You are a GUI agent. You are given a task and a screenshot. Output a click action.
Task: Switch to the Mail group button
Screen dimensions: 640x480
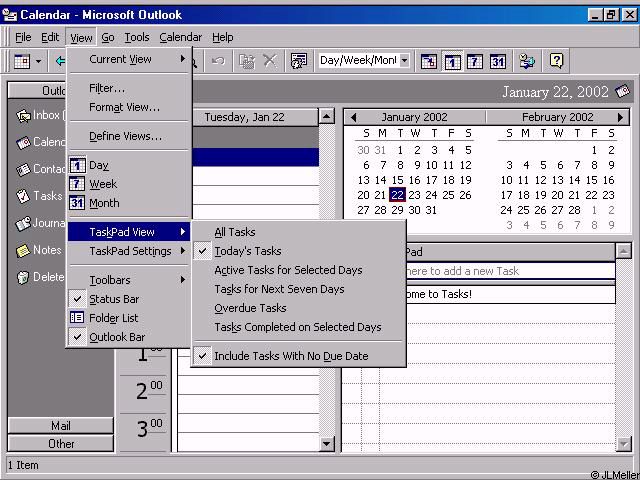(x=61, y=426)
